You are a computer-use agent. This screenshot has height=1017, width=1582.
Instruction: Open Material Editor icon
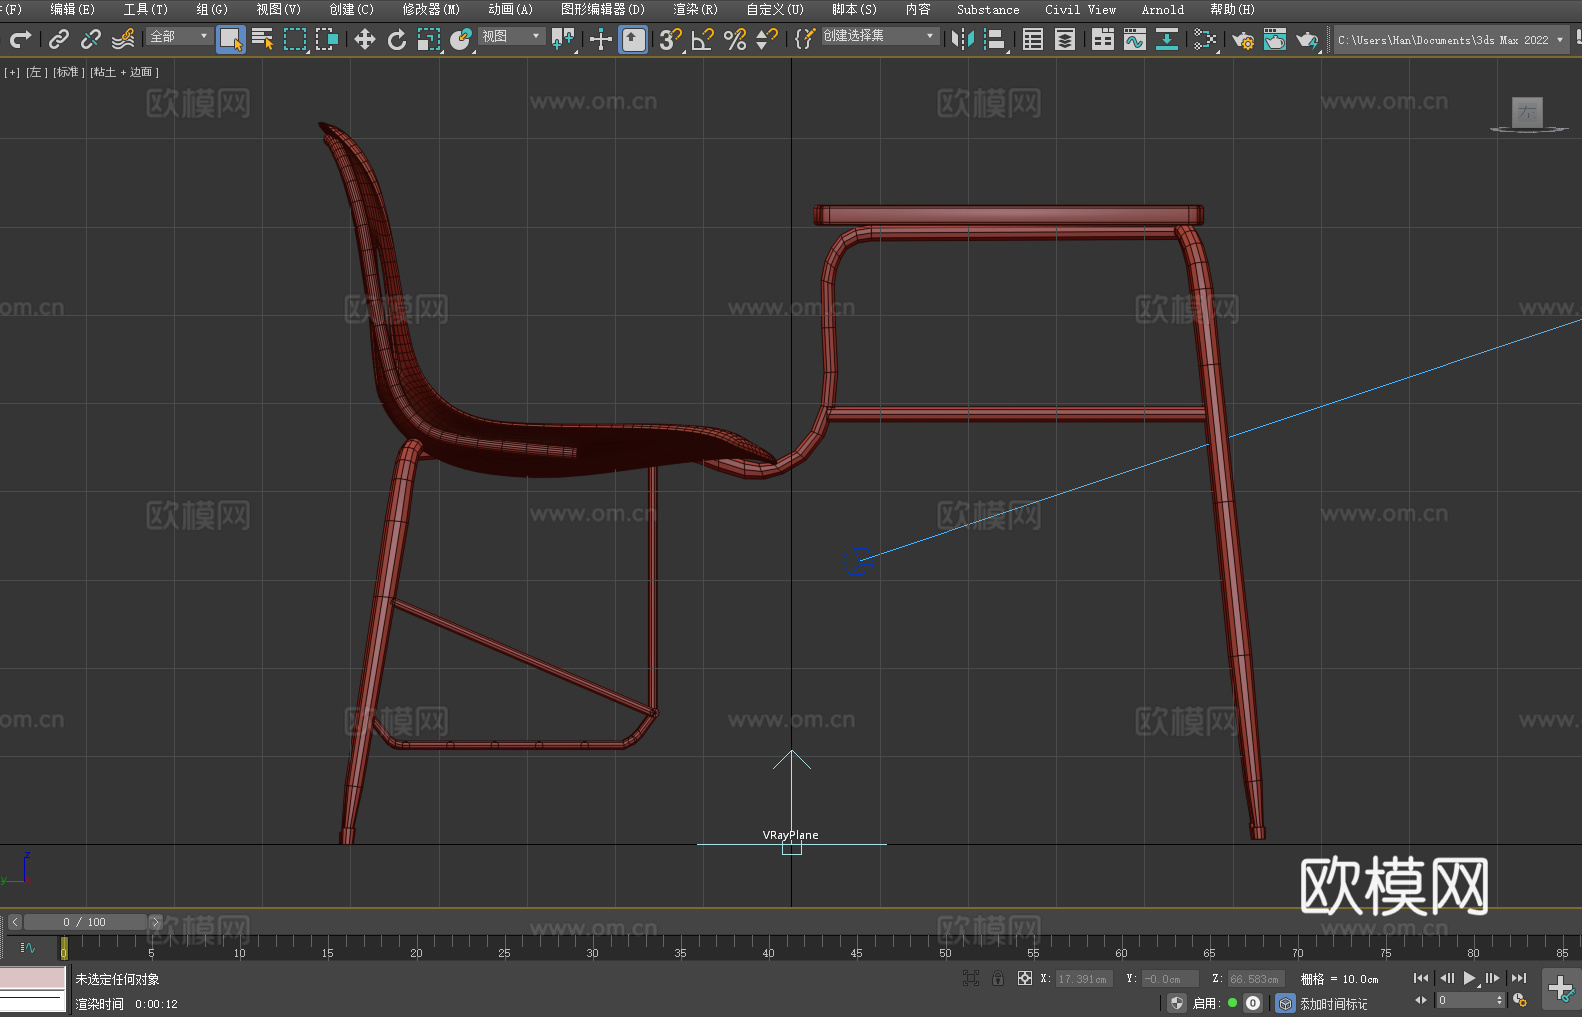1205,39
